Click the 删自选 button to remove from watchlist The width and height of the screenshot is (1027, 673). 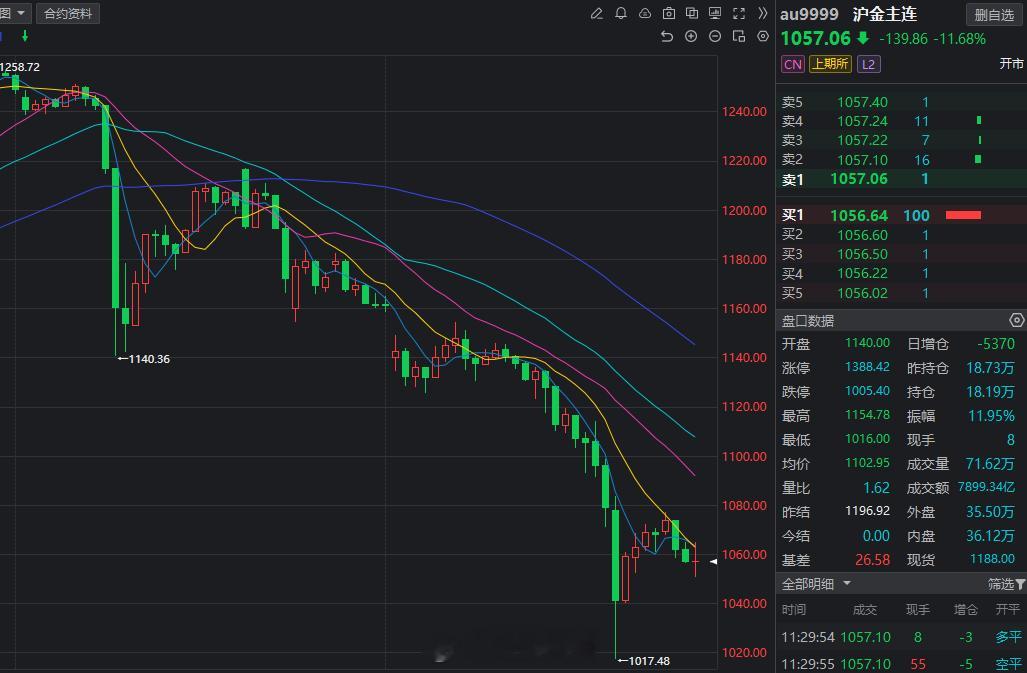(x=994, y=13)
